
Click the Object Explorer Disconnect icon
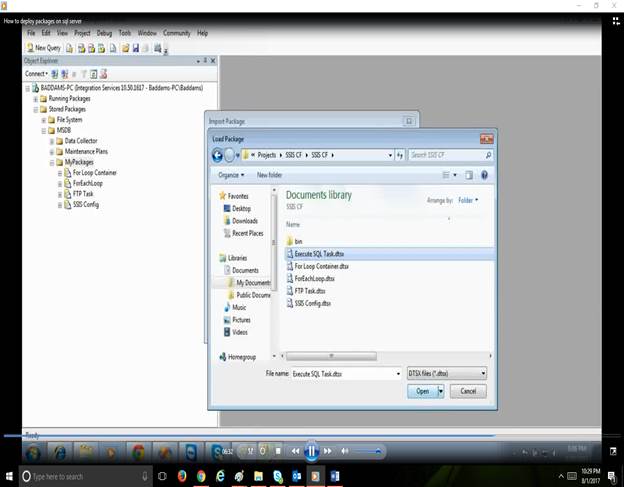coord(64,74)
